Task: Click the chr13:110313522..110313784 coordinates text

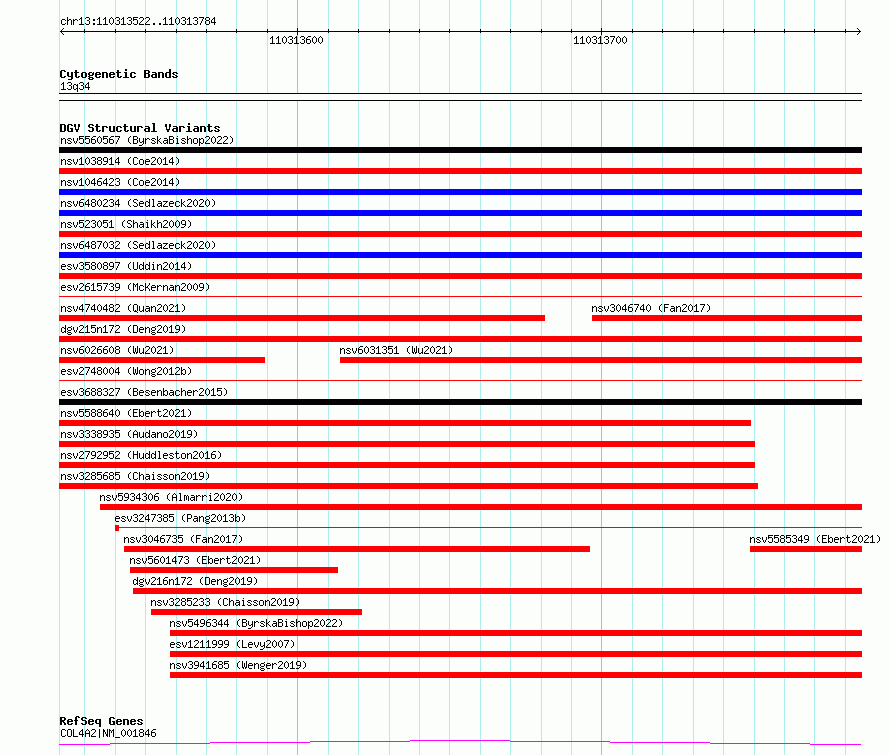Action: (138, 22)
